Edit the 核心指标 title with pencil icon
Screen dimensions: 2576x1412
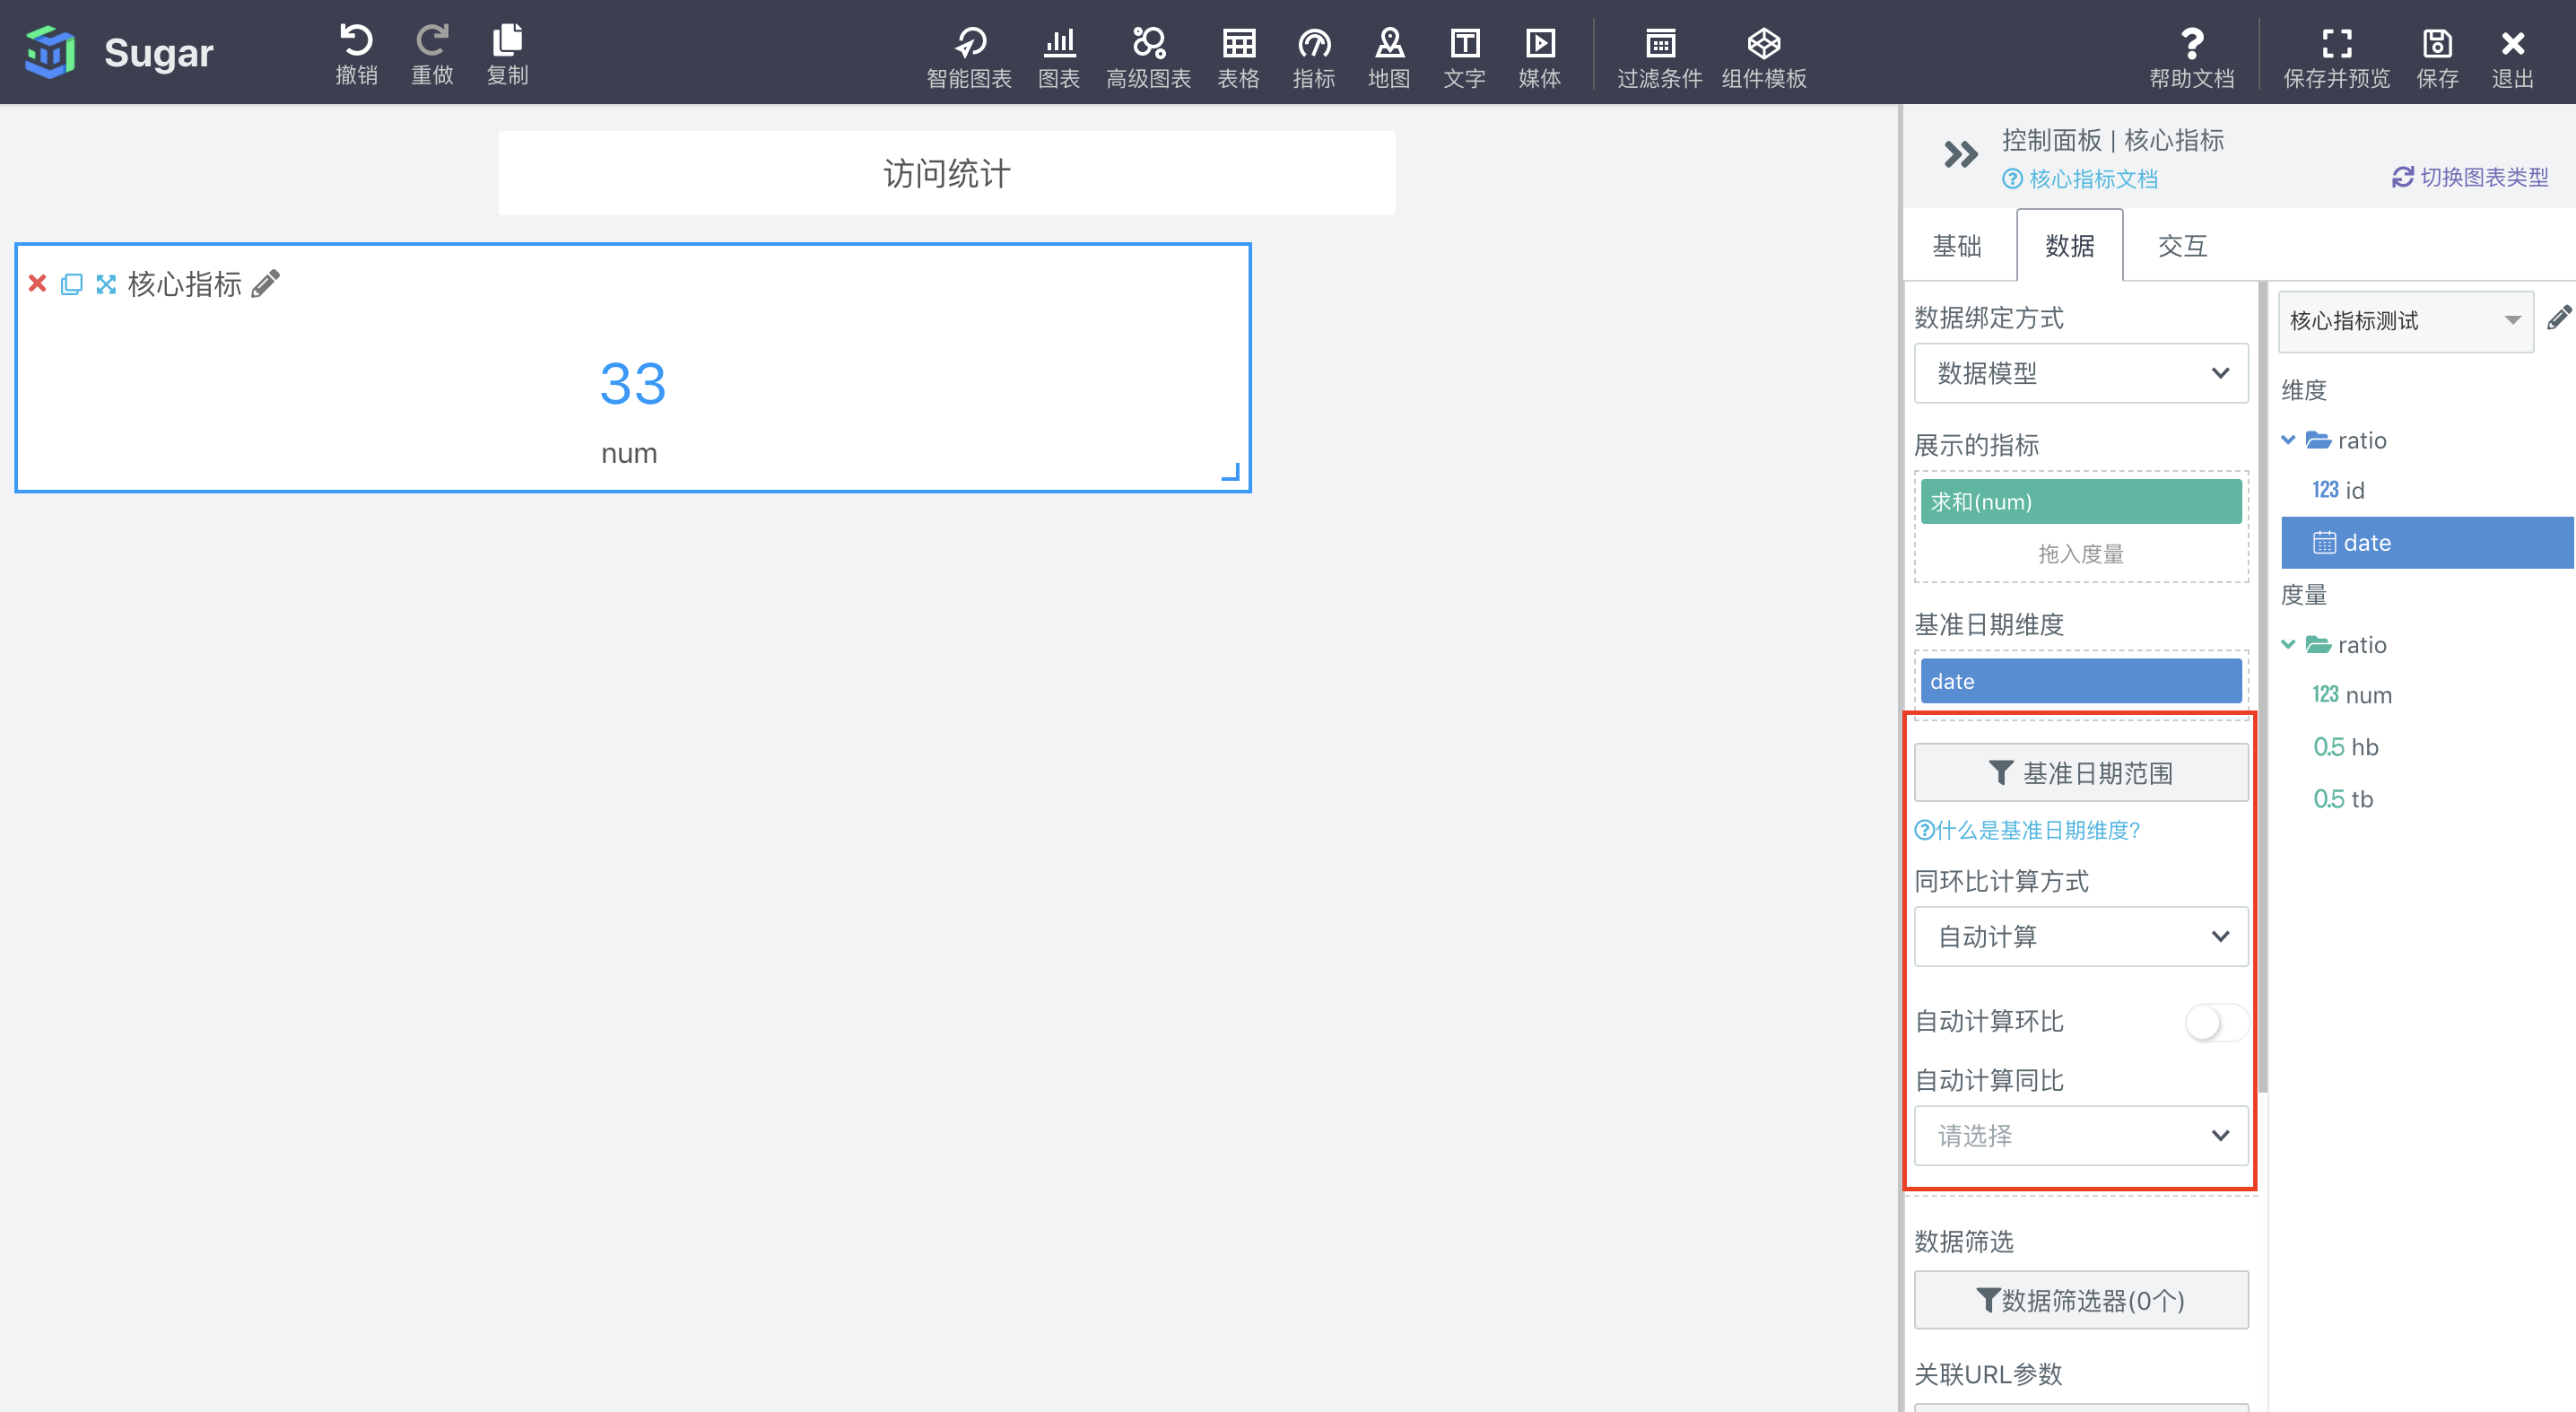(x=265, y=284)
